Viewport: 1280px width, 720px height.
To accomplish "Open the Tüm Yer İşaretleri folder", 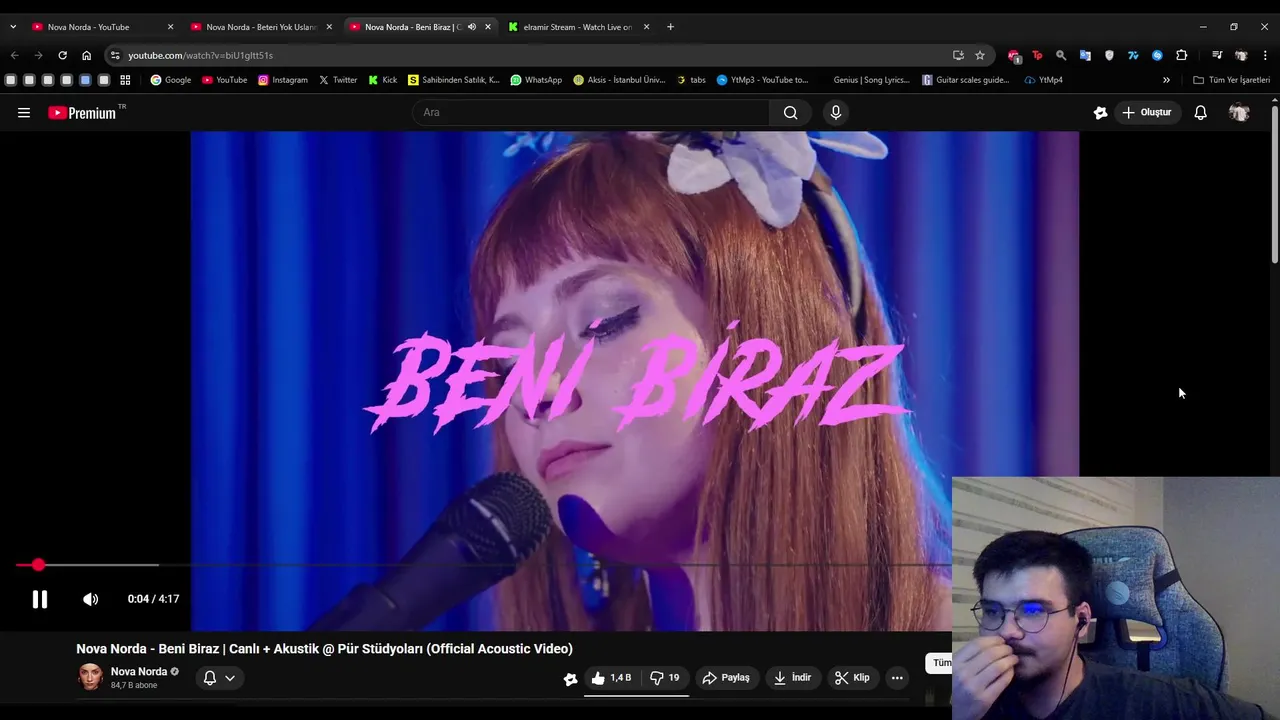I will pyautogui.click(x=1231, y=80).
